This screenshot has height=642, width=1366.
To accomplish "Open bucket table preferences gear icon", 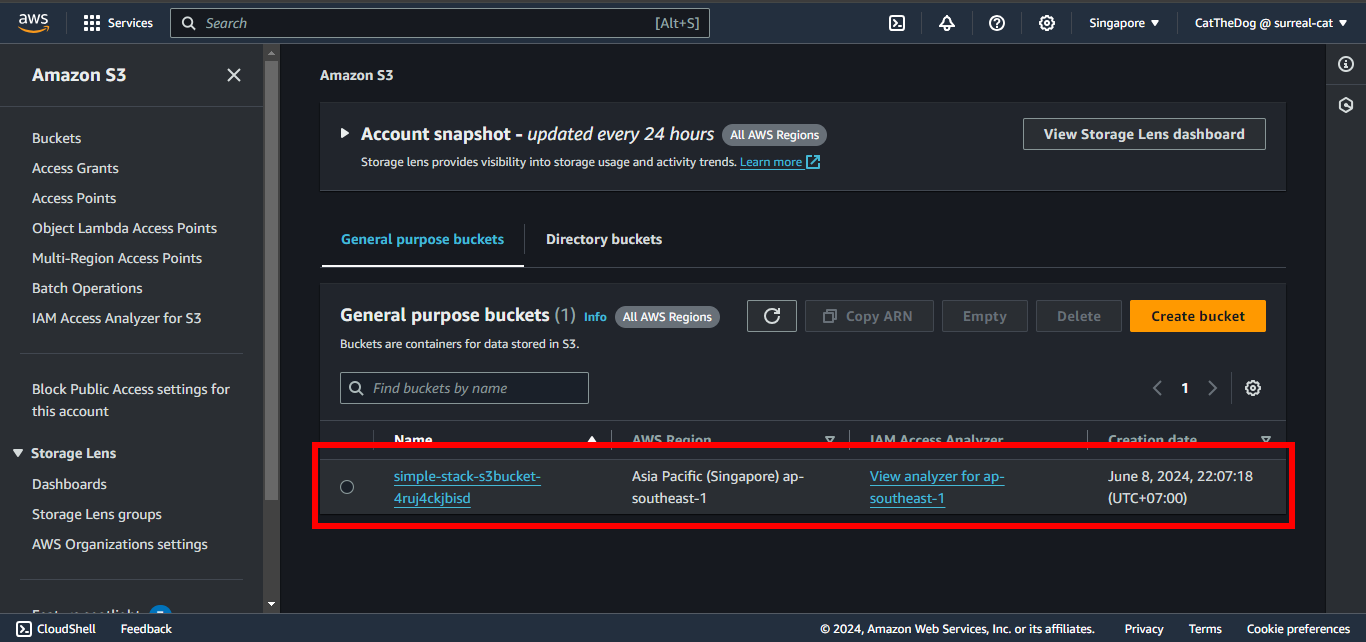I will 1253,388.
